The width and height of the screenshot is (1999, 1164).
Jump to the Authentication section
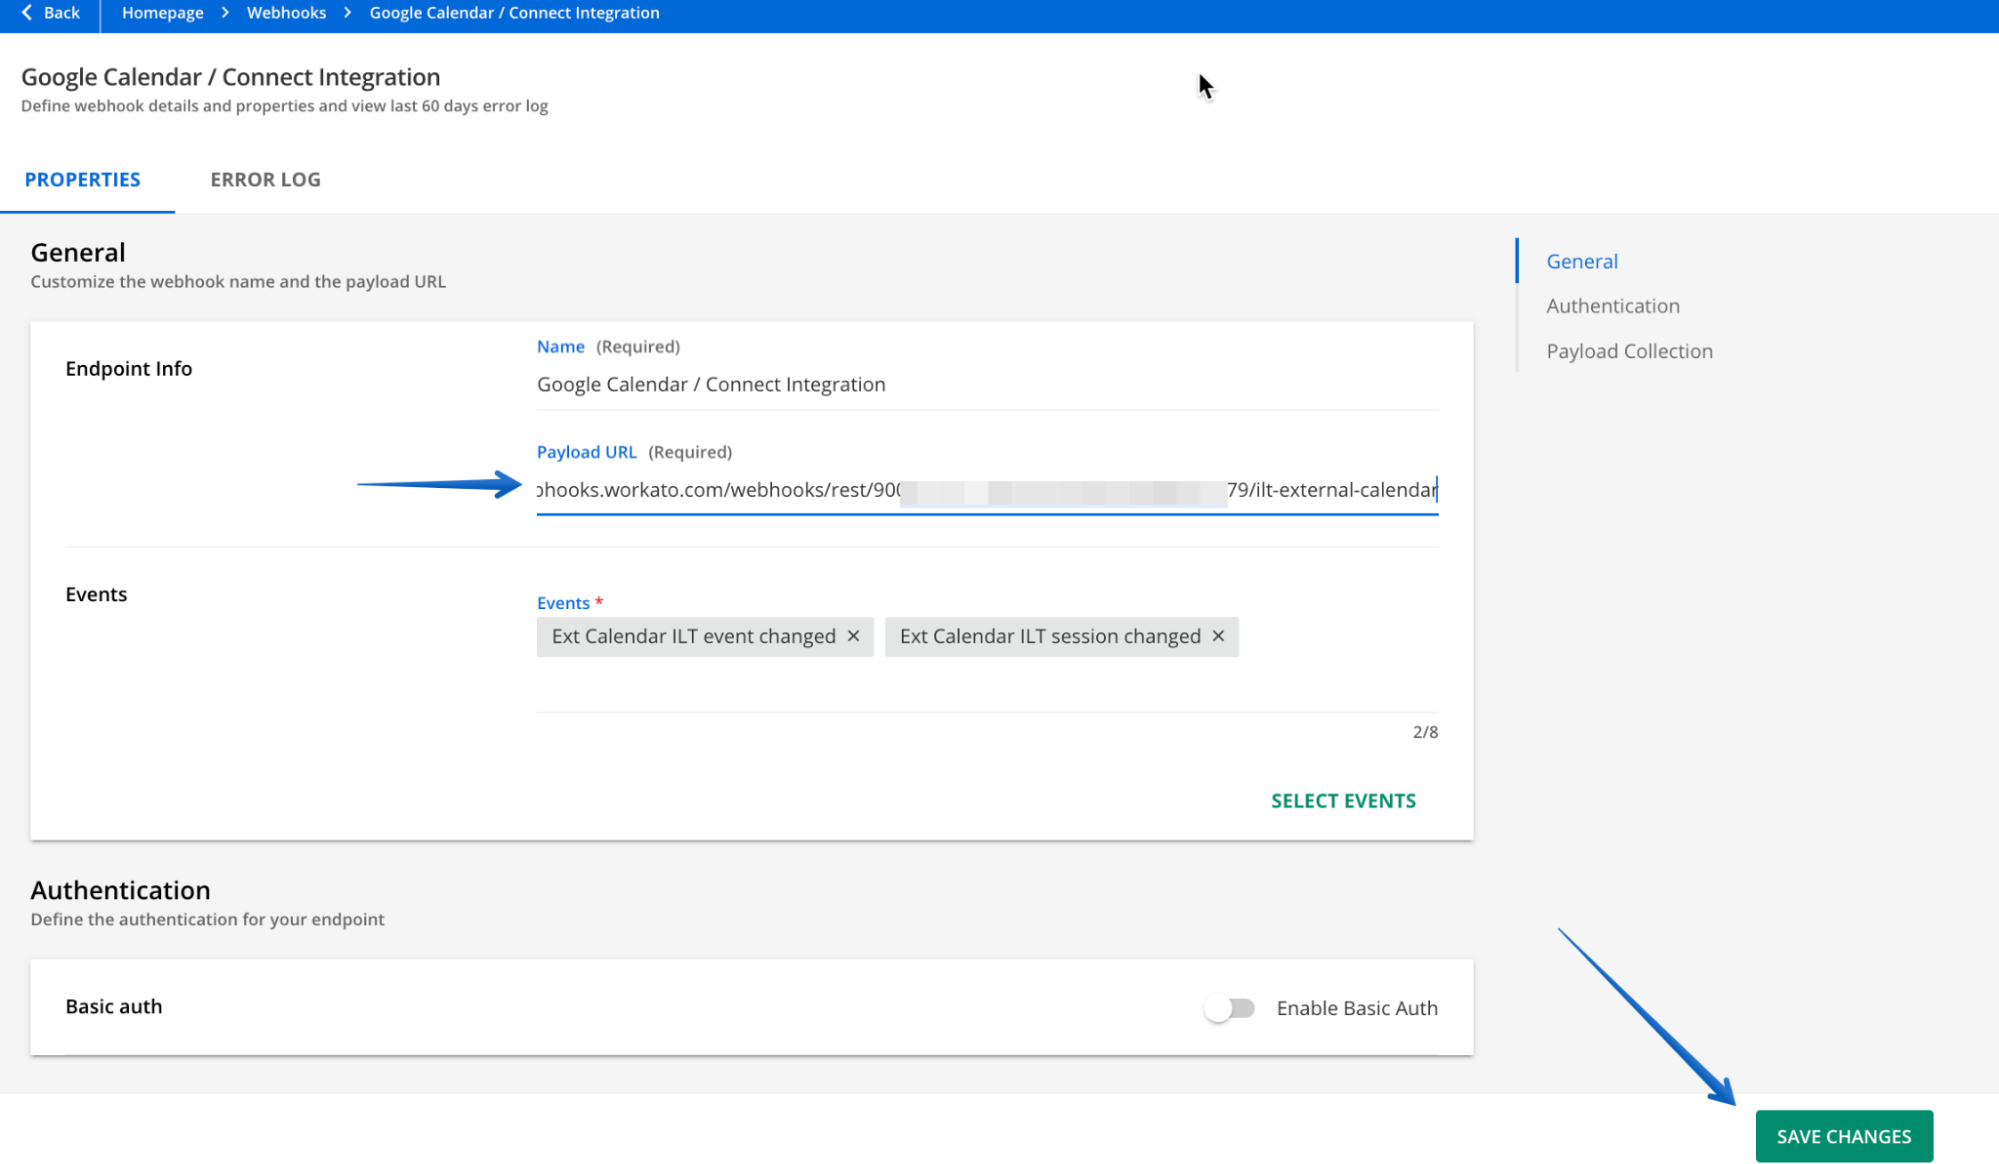click(1611, 305)
